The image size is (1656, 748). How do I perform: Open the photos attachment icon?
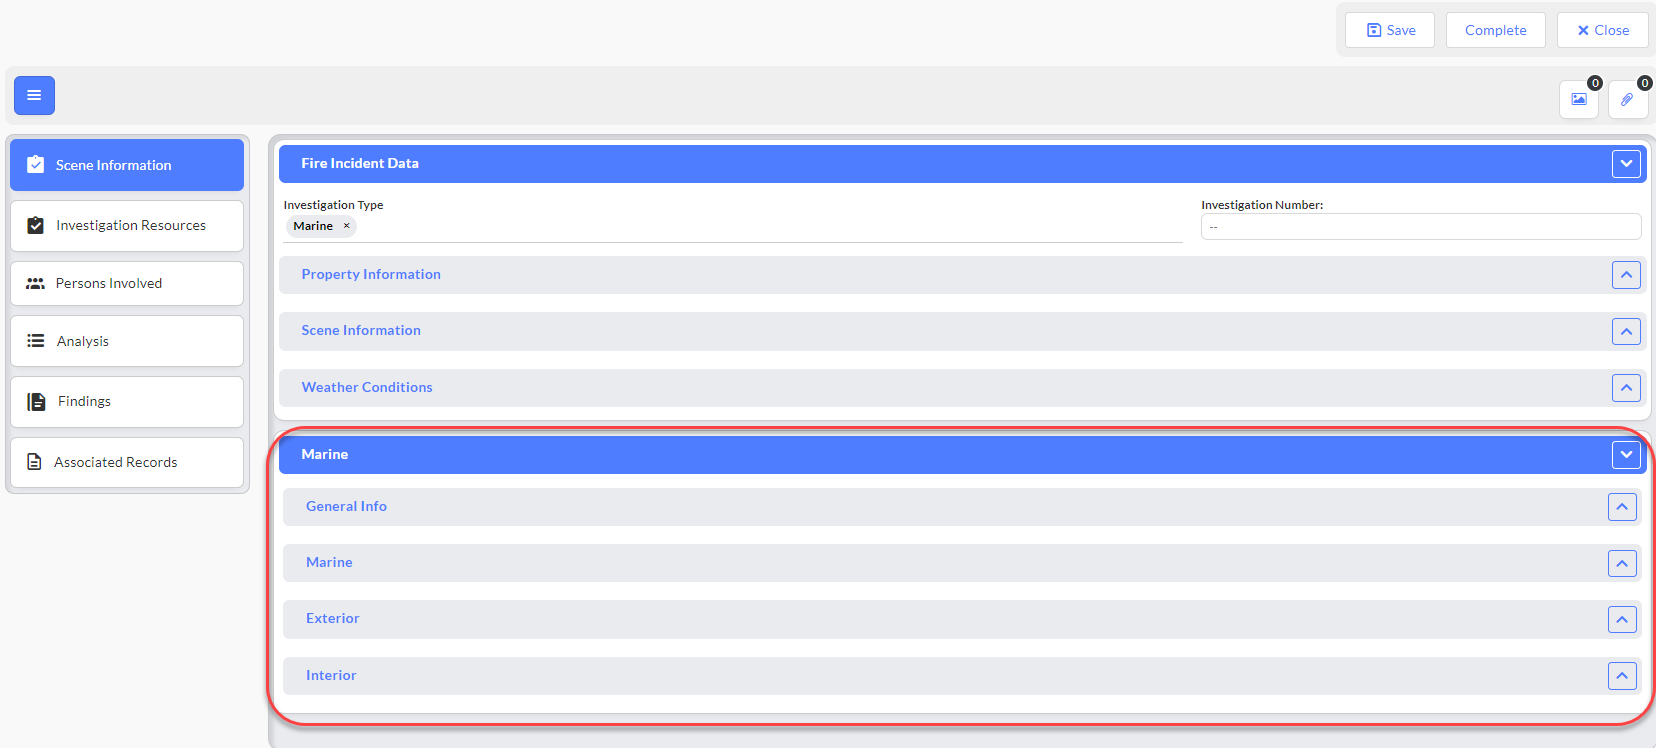pyautogui.click(x=1579, y=99)
